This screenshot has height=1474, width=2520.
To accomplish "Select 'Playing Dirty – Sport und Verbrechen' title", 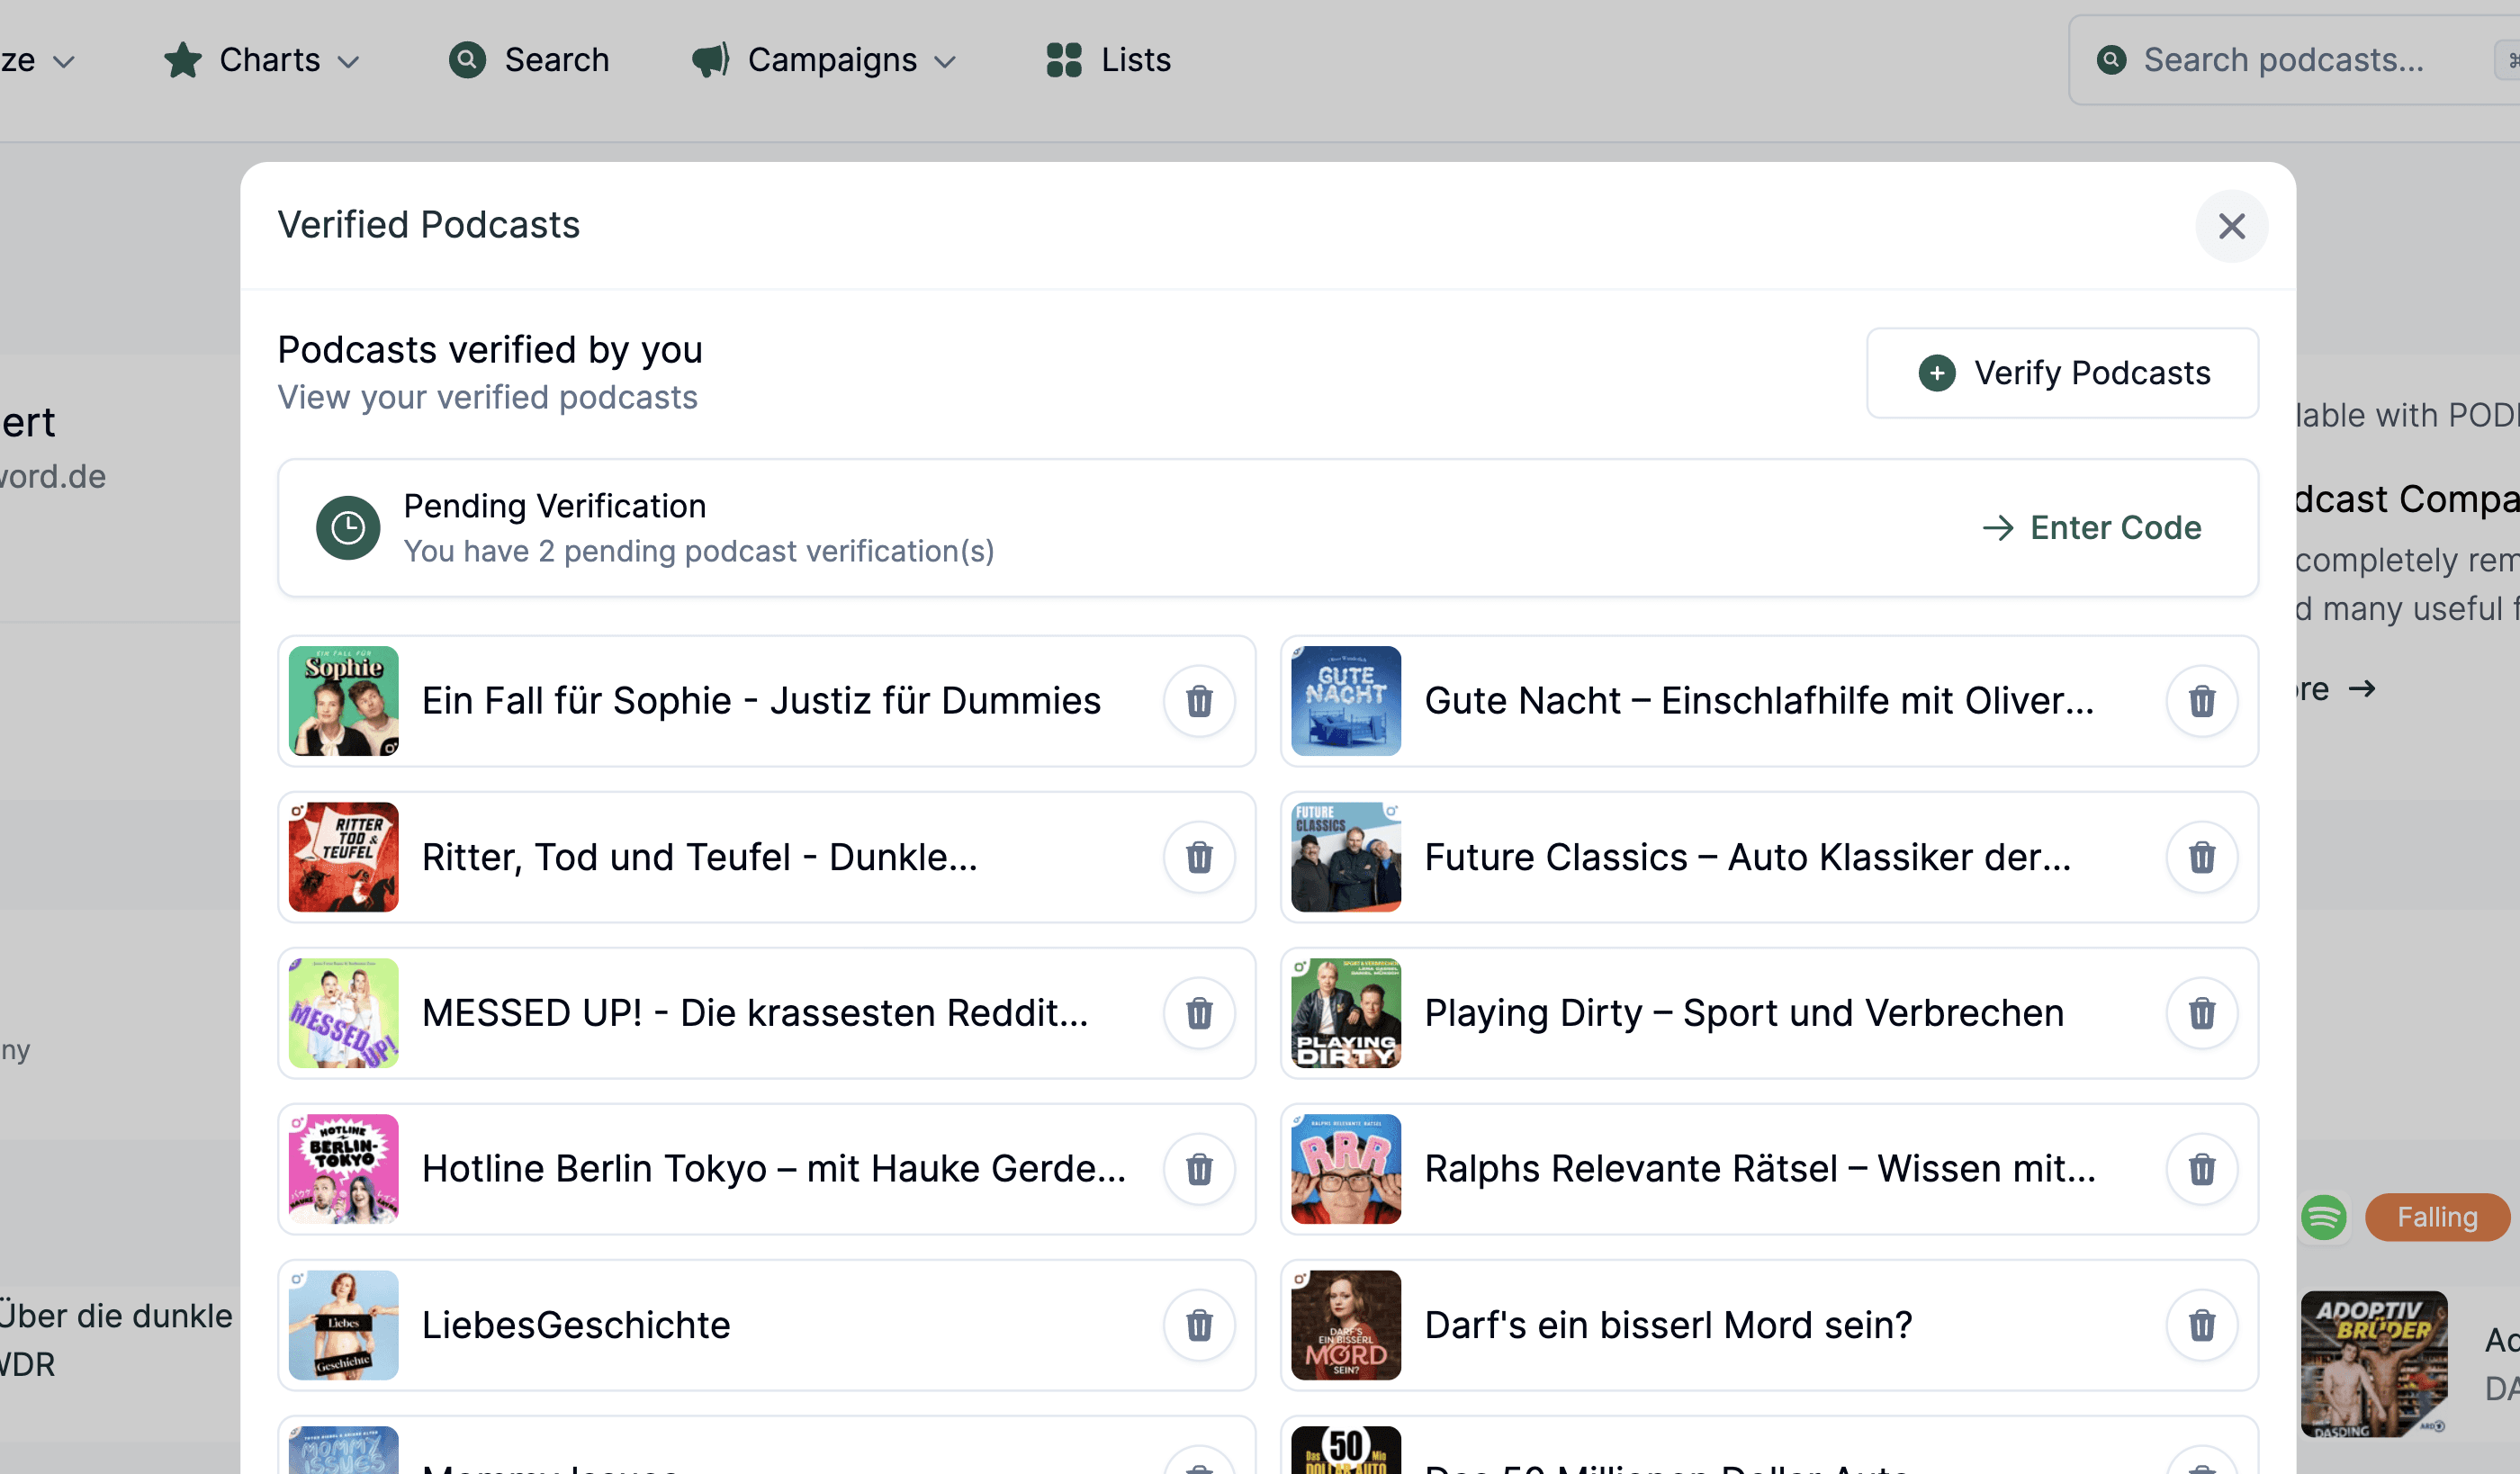I will click(1745, 1013).
